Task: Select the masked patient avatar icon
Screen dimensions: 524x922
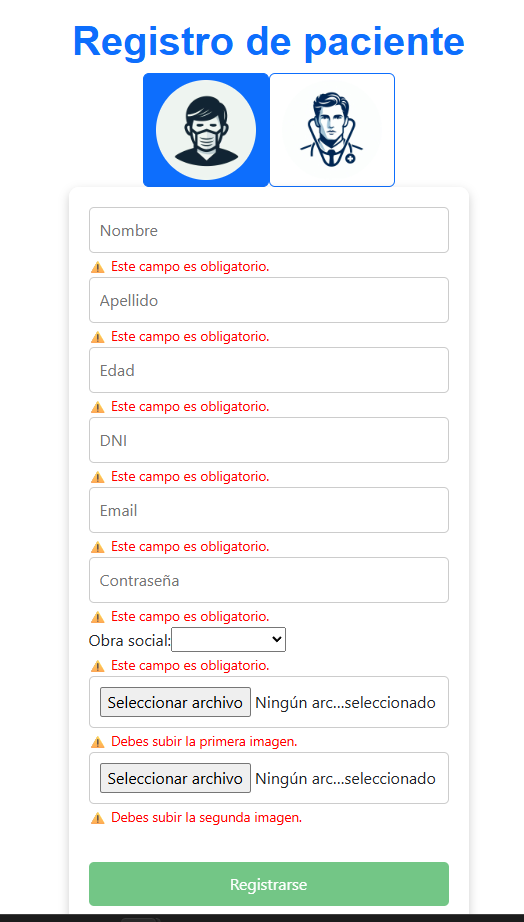Action: [x=206, y=130]
